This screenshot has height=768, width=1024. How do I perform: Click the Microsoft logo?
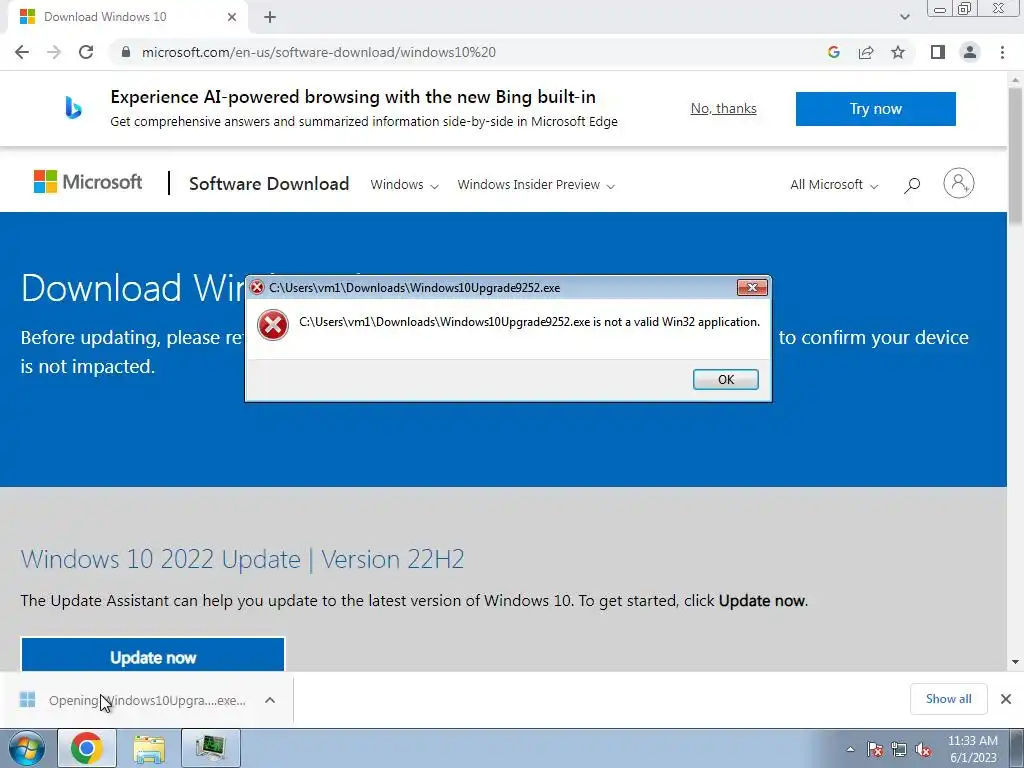pyautogui.click(x=88, y=182)
